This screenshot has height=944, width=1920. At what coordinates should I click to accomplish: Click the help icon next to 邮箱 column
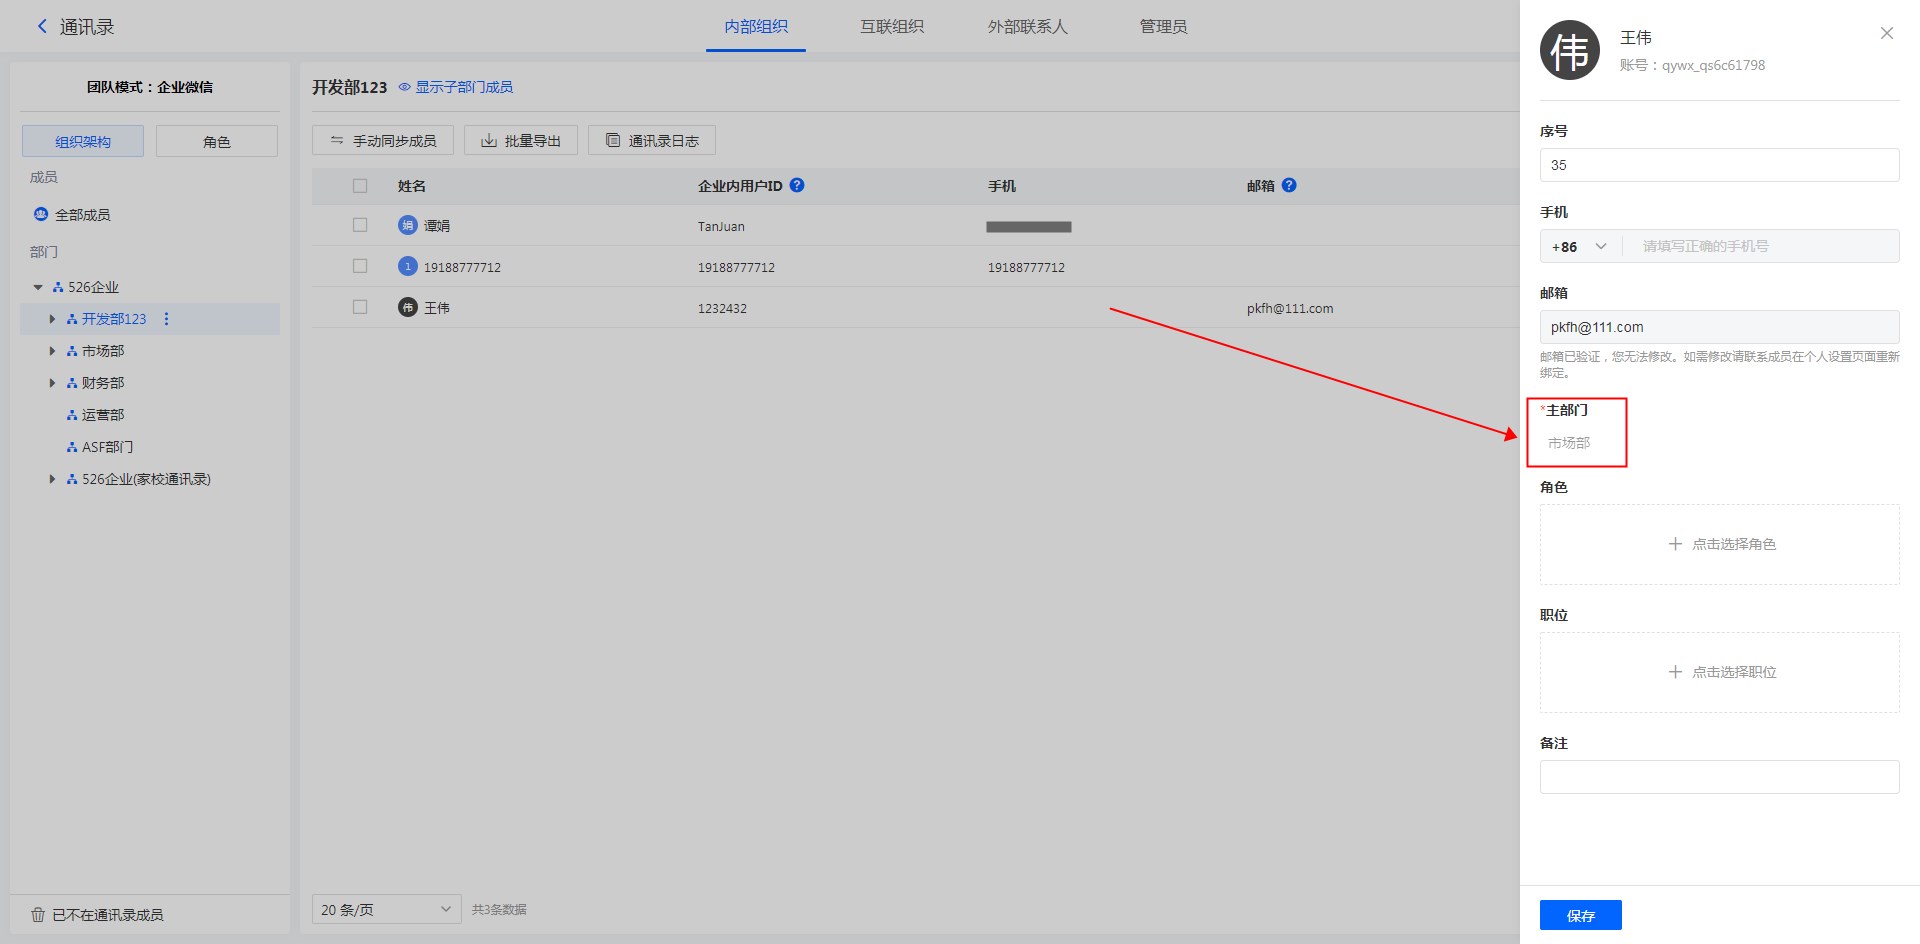point(1289,185)
